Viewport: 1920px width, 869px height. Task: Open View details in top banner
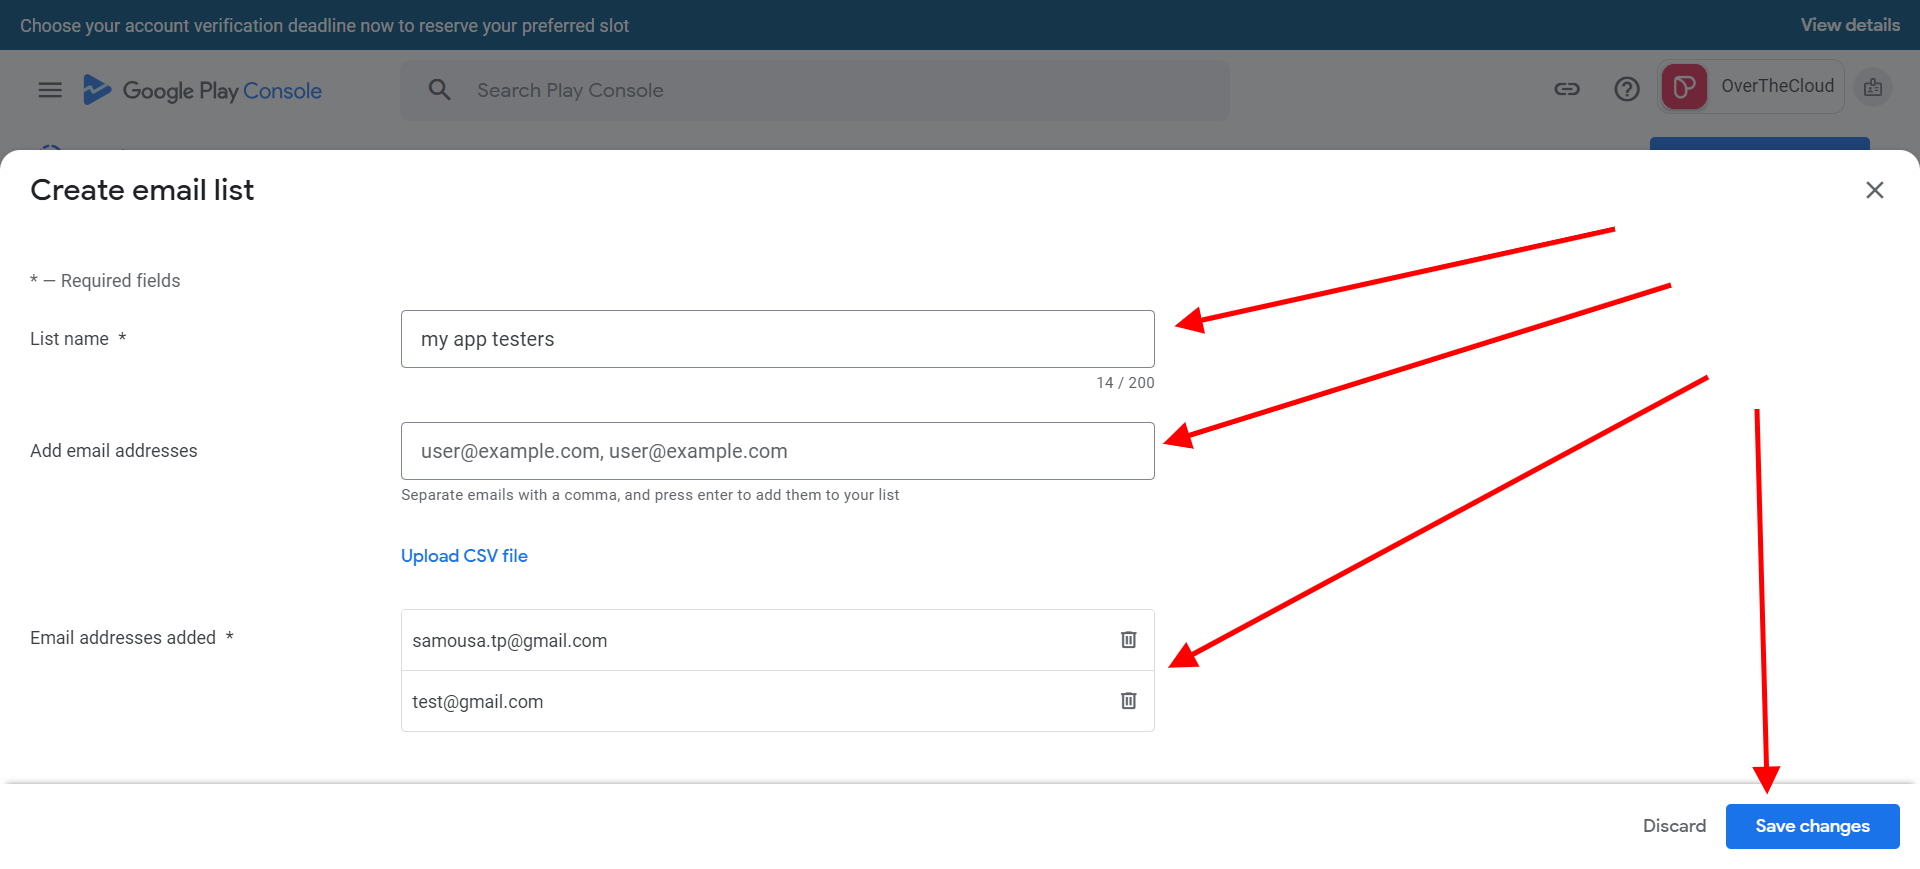(1849, 25)
